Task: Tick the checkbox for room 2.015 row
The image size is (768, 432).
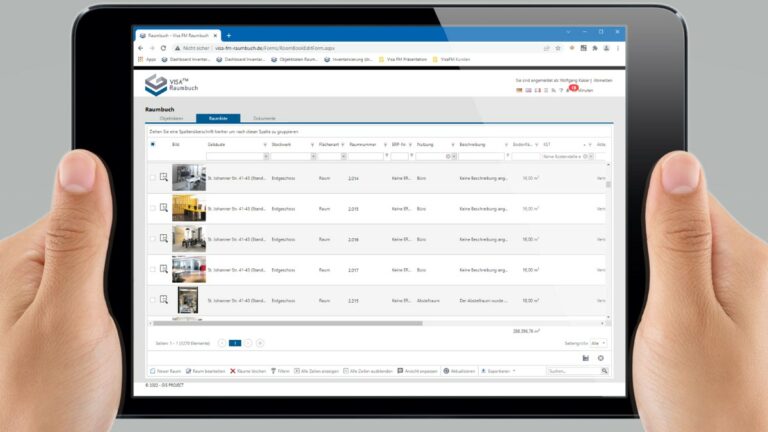Action: pos(153,208)
